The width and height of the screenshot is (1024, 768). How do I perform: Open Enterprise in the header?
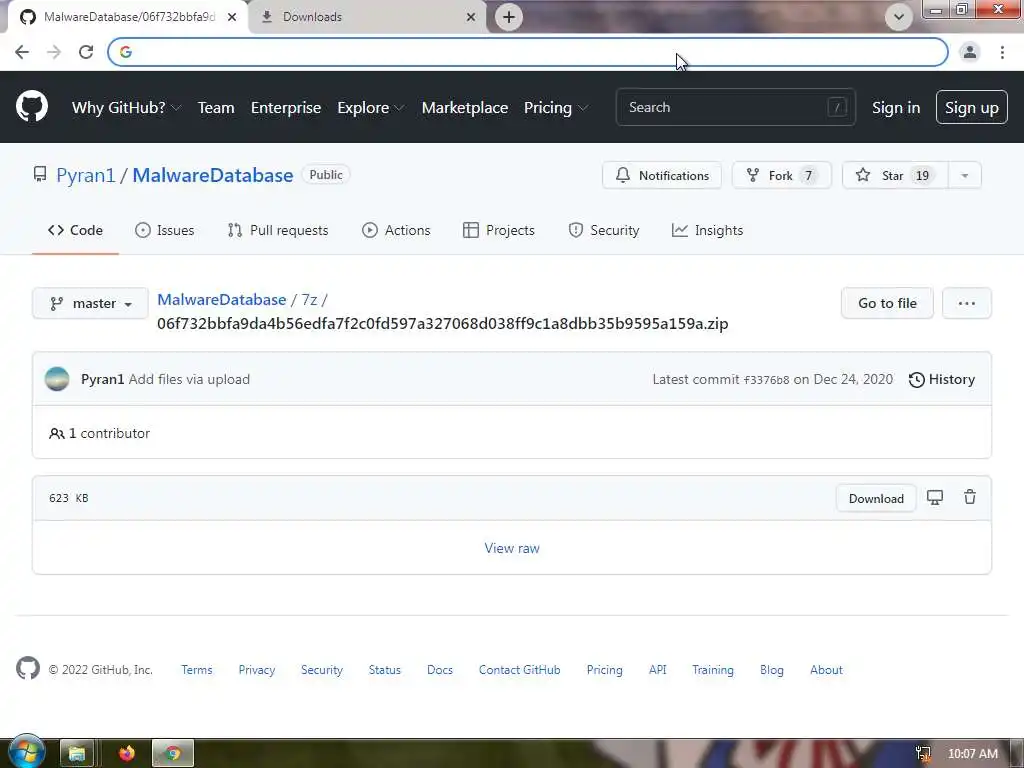(286, 108)
